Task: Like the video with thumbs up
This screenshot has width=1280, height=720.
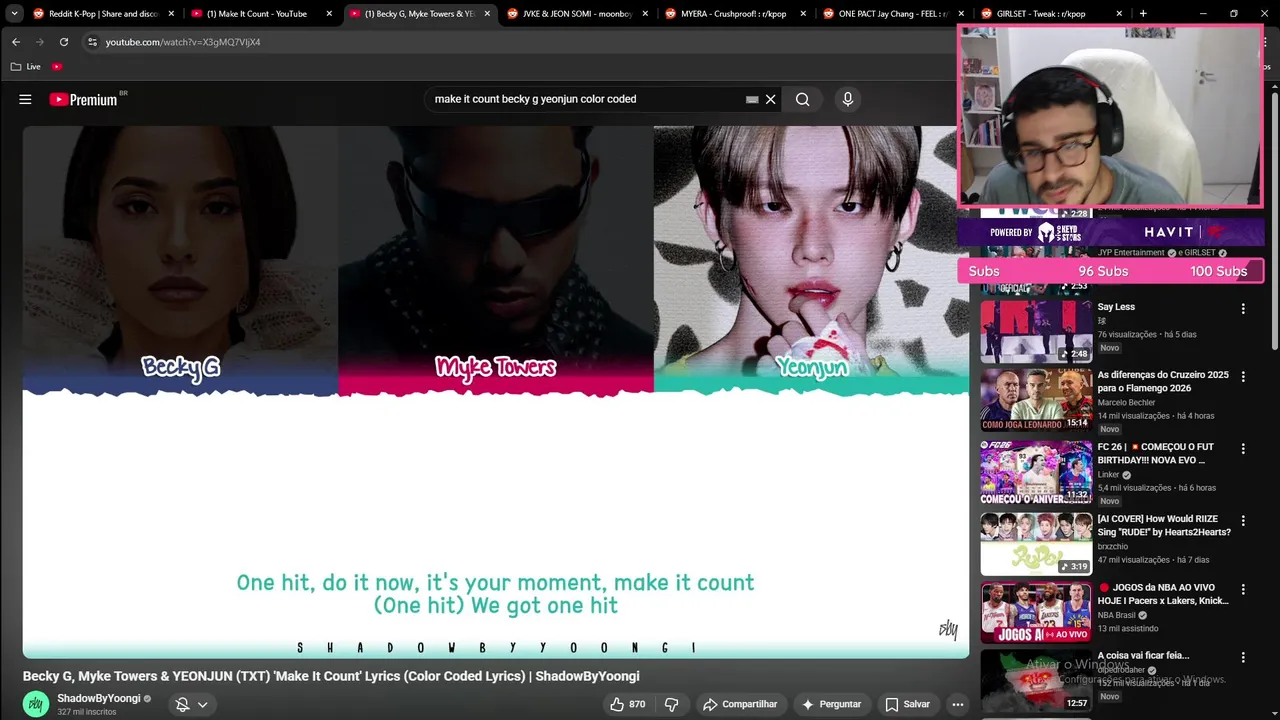Action: pos(628,704)
